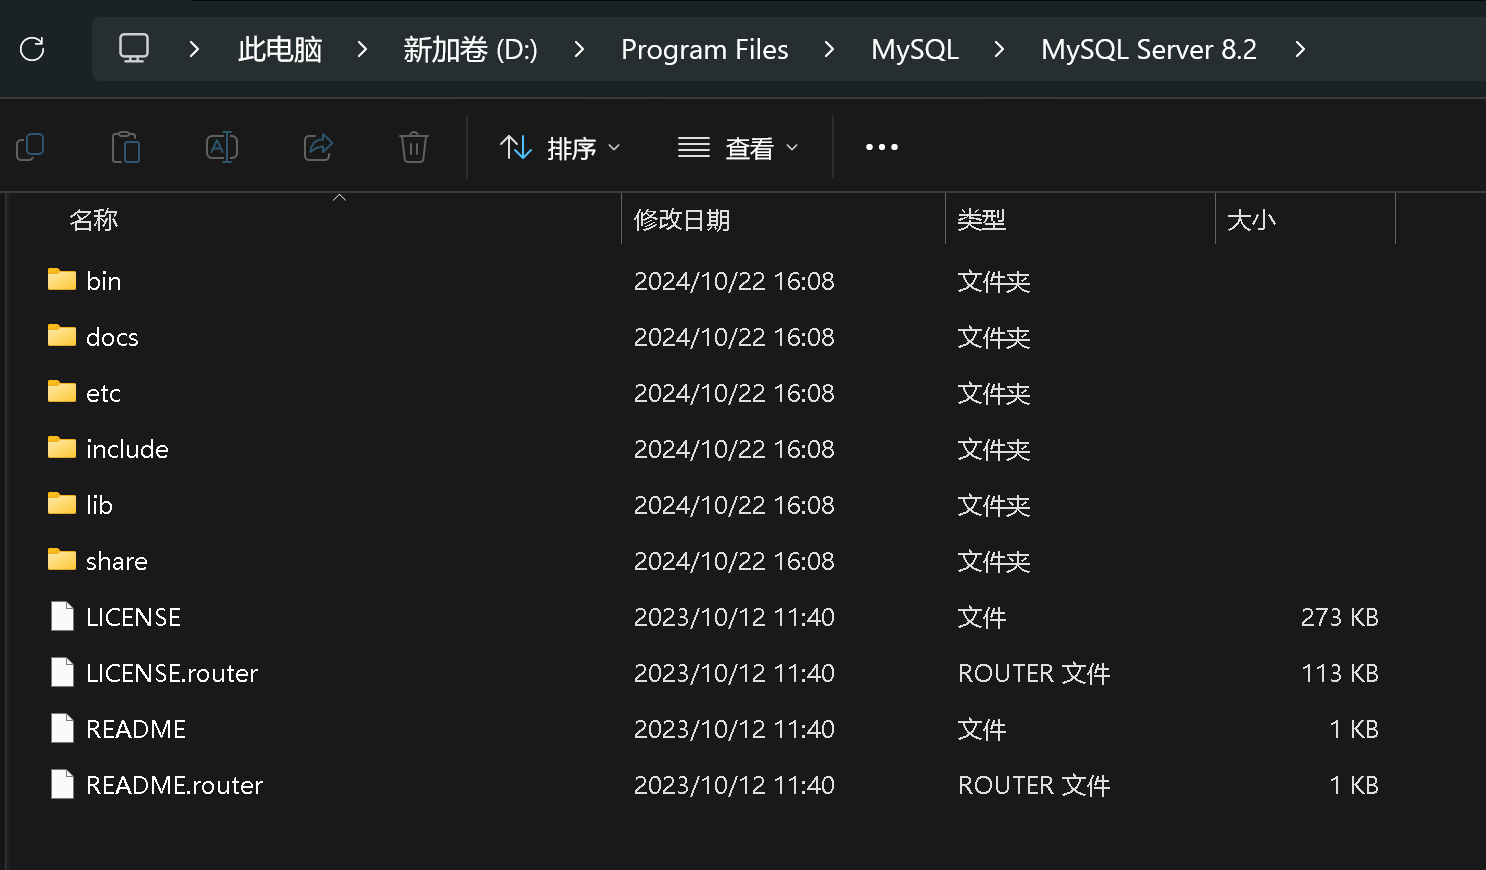Navigate to 新加卷 (D:) breadcrumb

pyautogui.click(x=470, y=49)
